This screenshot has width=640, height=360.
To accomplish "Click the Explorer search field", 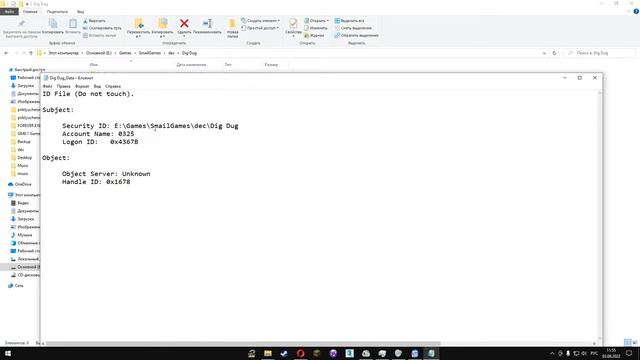I will tap(599, 53).
